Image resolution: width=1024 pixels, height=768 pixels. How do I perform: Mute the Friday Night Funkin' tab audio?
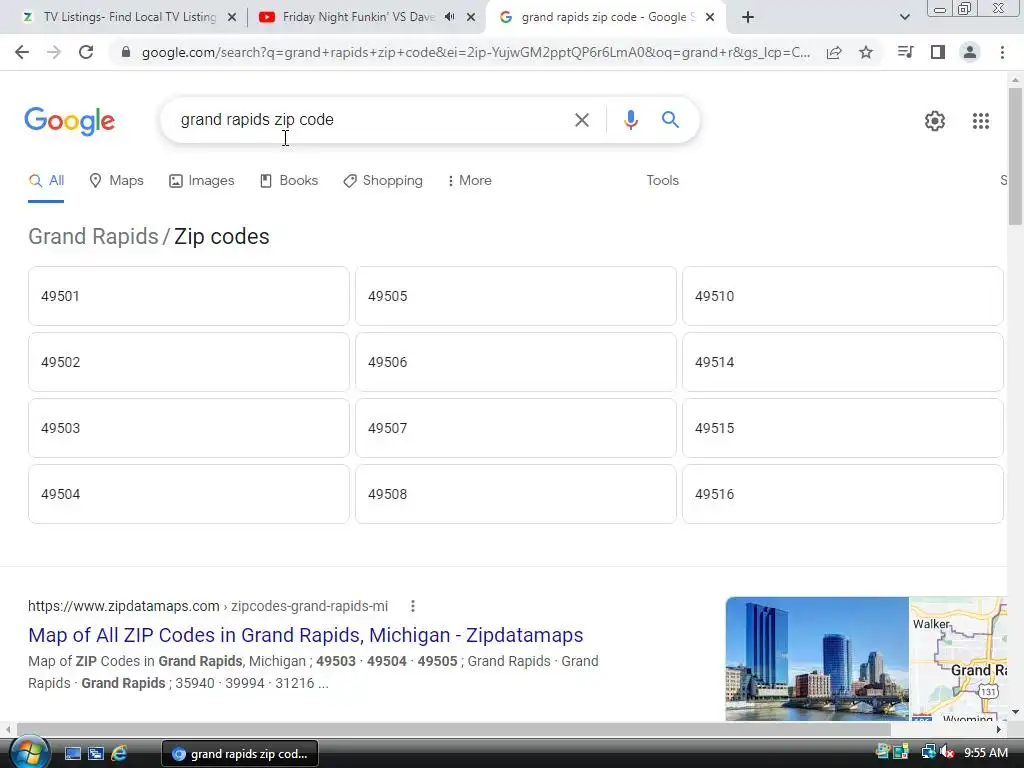(449, 17)
